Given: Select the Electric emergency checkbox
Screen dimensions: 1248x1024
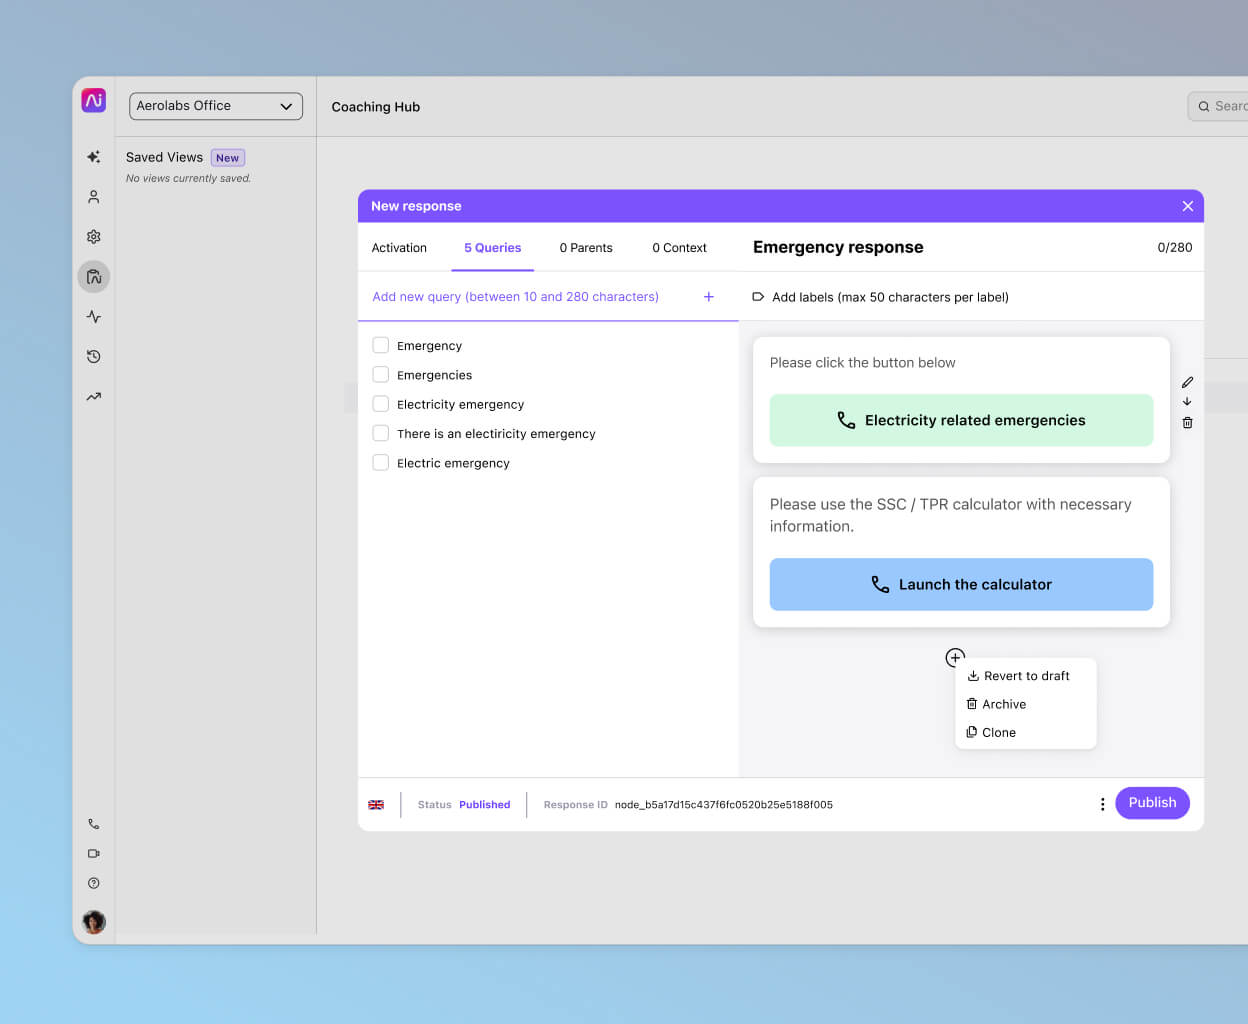Looking at the screenshot, I should (380, 462).
